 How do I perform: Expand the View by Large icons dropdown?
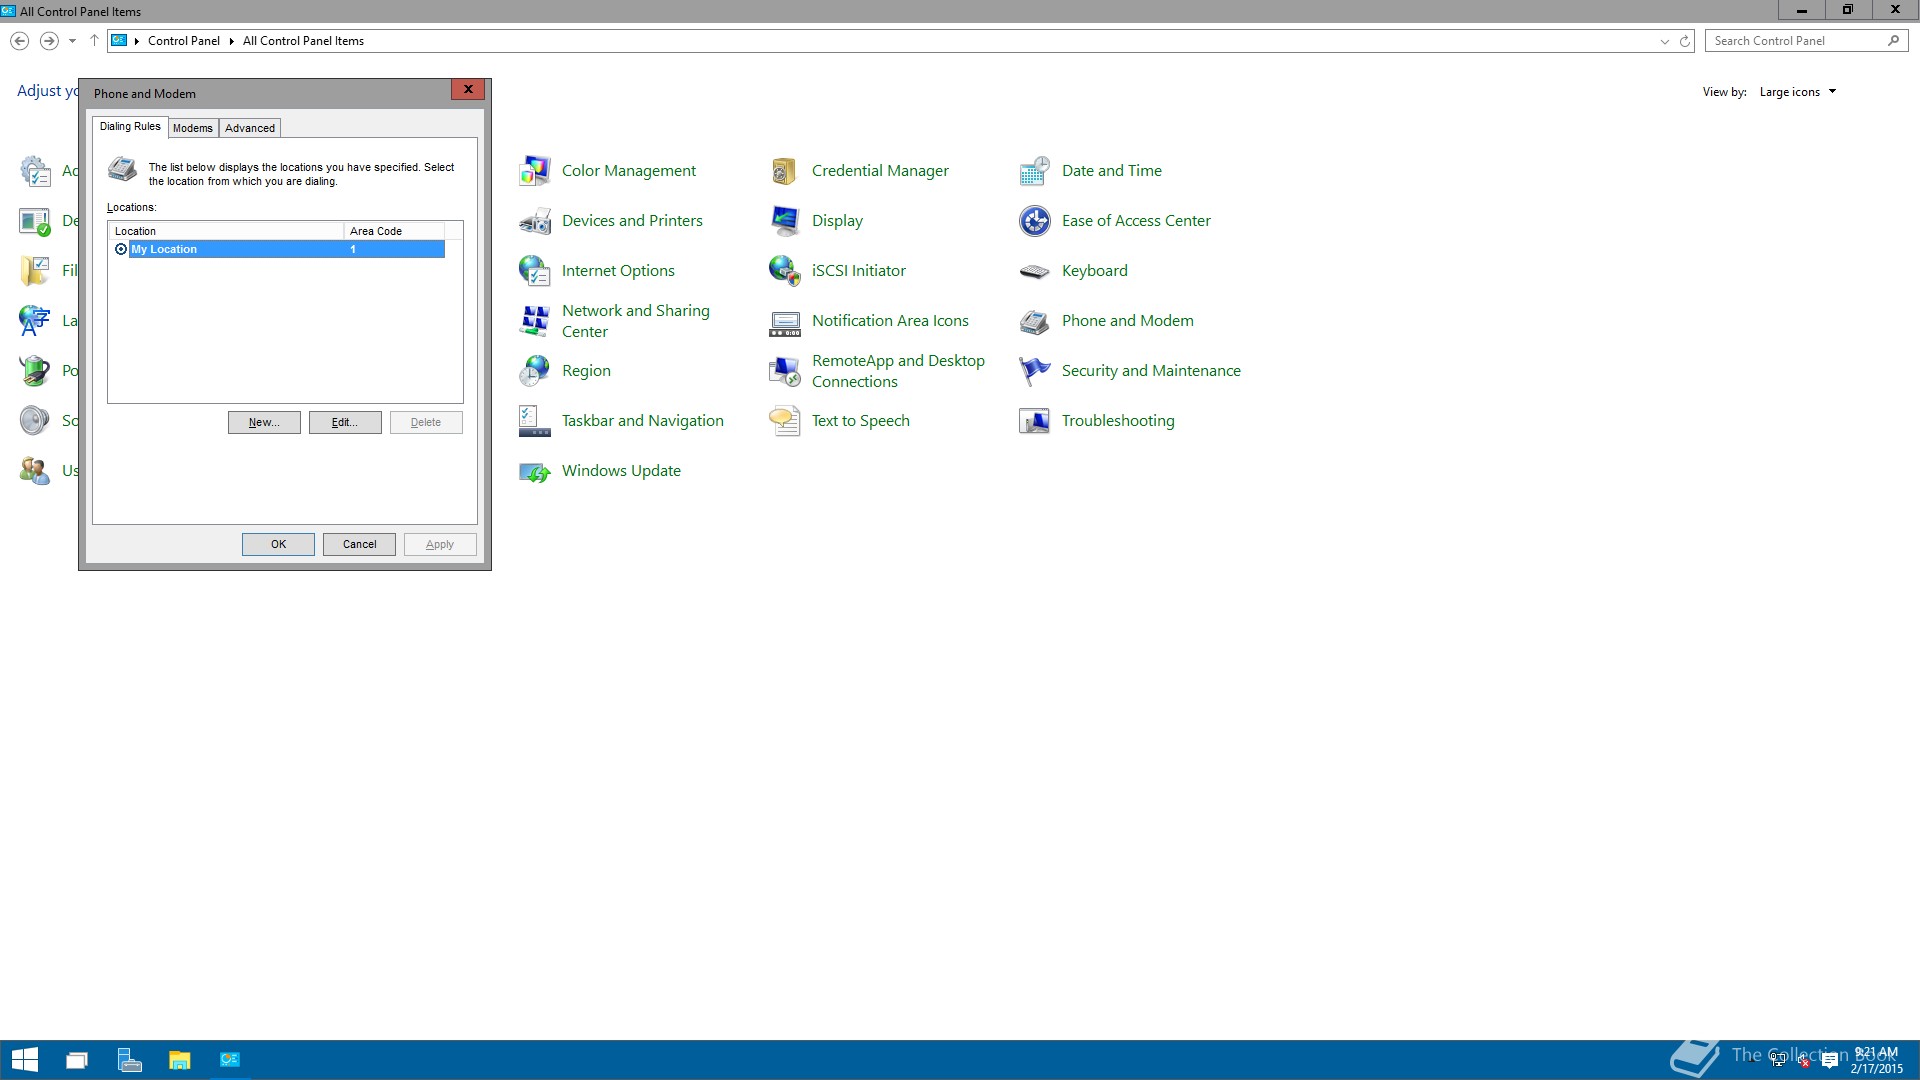click(x=1798, y=92)
